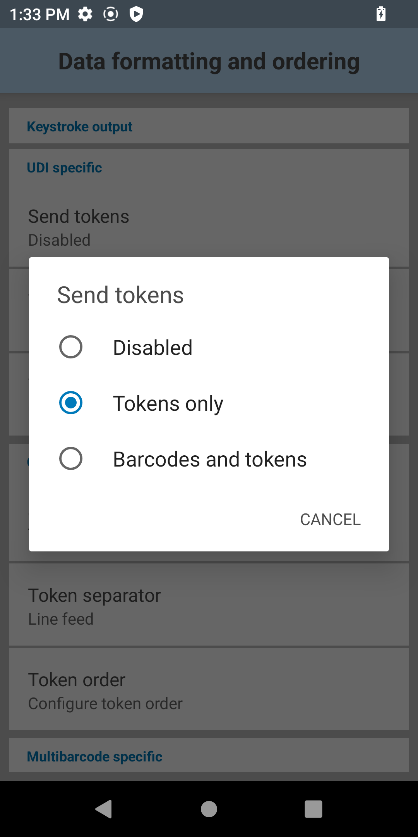Click the UDI specific section header

[64, 168]
